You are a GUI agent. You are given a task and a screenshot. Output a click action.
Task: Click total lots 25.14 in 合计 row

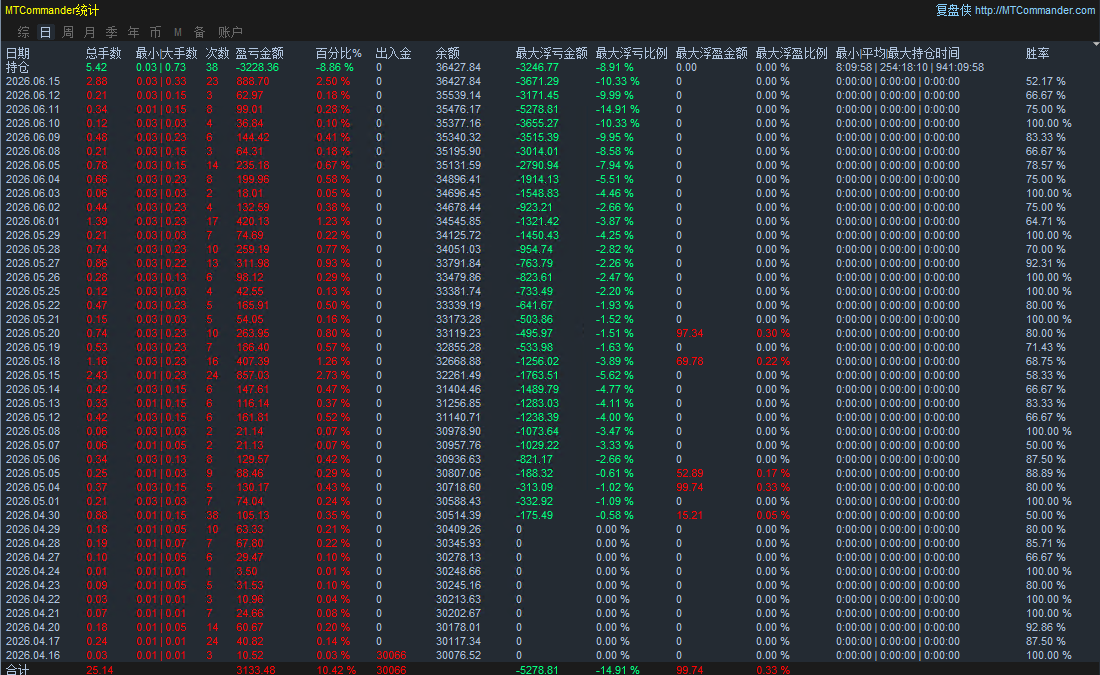(100, 669)
